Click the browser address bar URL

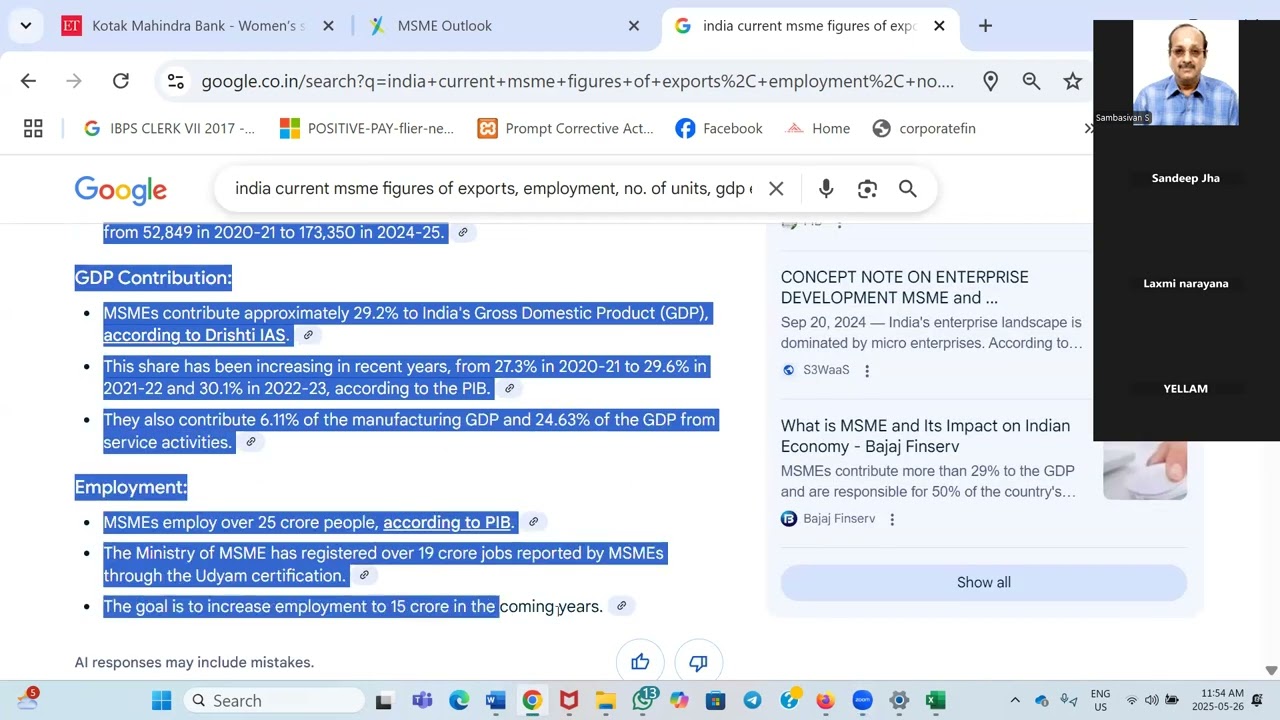(577, 81)
